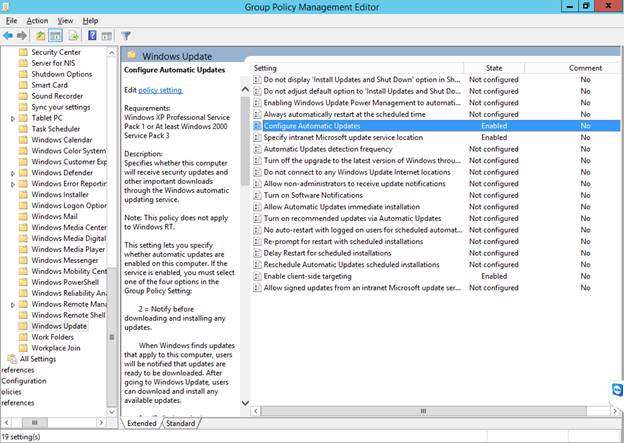Click the Back arrow toolbar icon
The width and height of the screenshot is (624, 443).
click(8, 36)
